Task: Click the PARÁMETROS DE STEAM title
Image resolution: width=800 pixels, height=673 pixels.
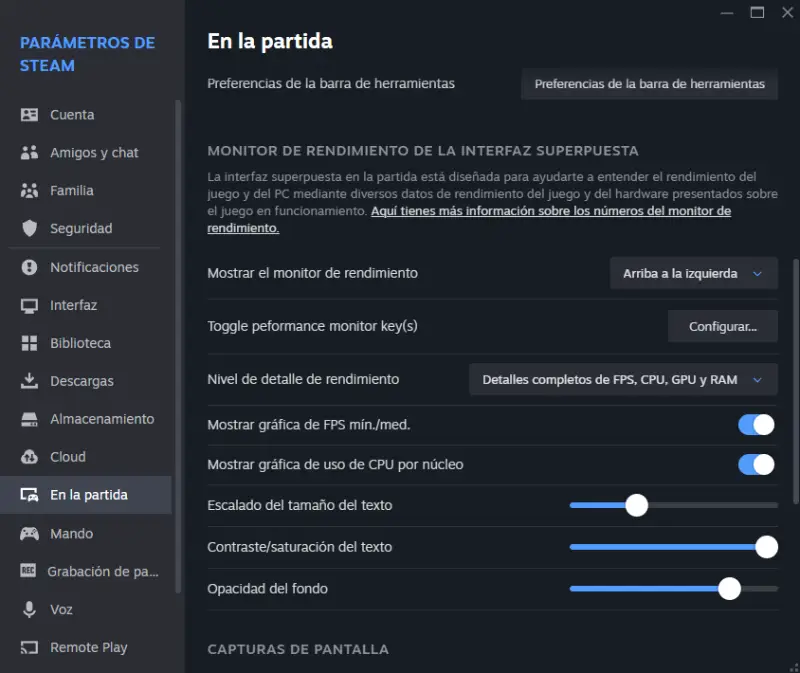Action: (87, 54)
